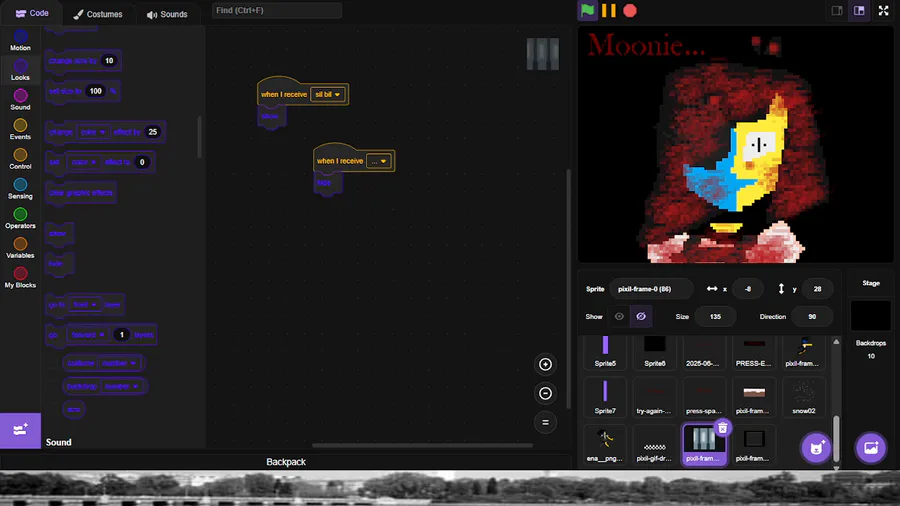This screenshot has width=900, height=506.
Task: Reset workspace zoom with the equals icon
Action: click(545, 423)
